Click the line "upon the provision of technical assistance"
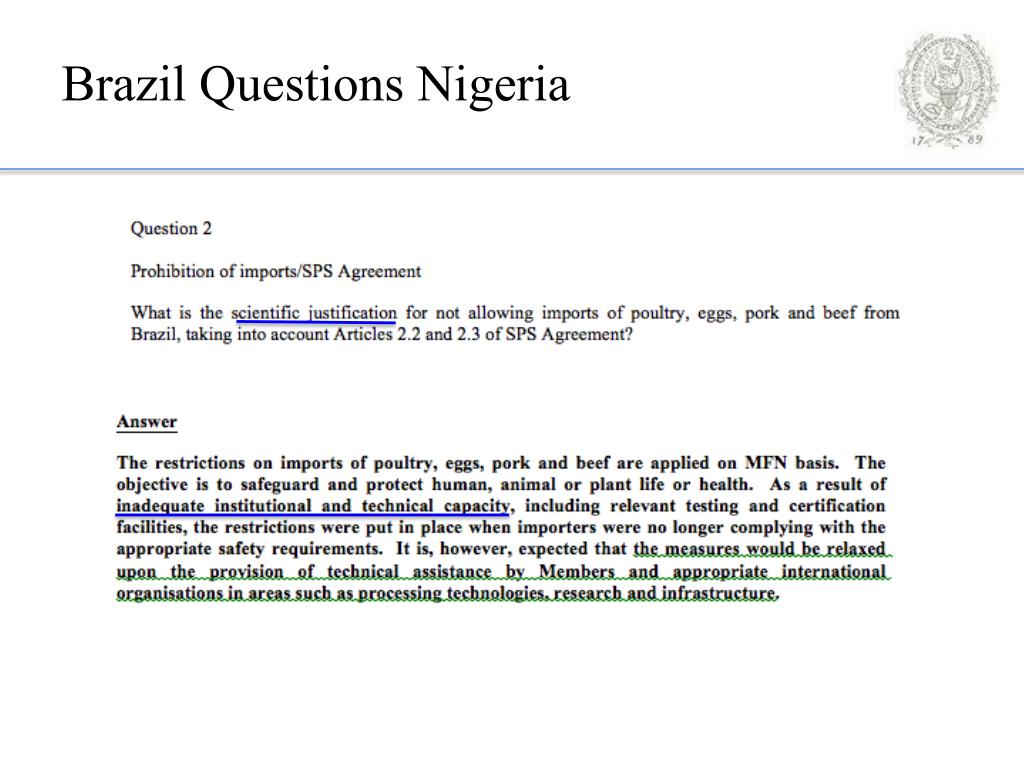 pyautogui.click(x=304, y=572)
